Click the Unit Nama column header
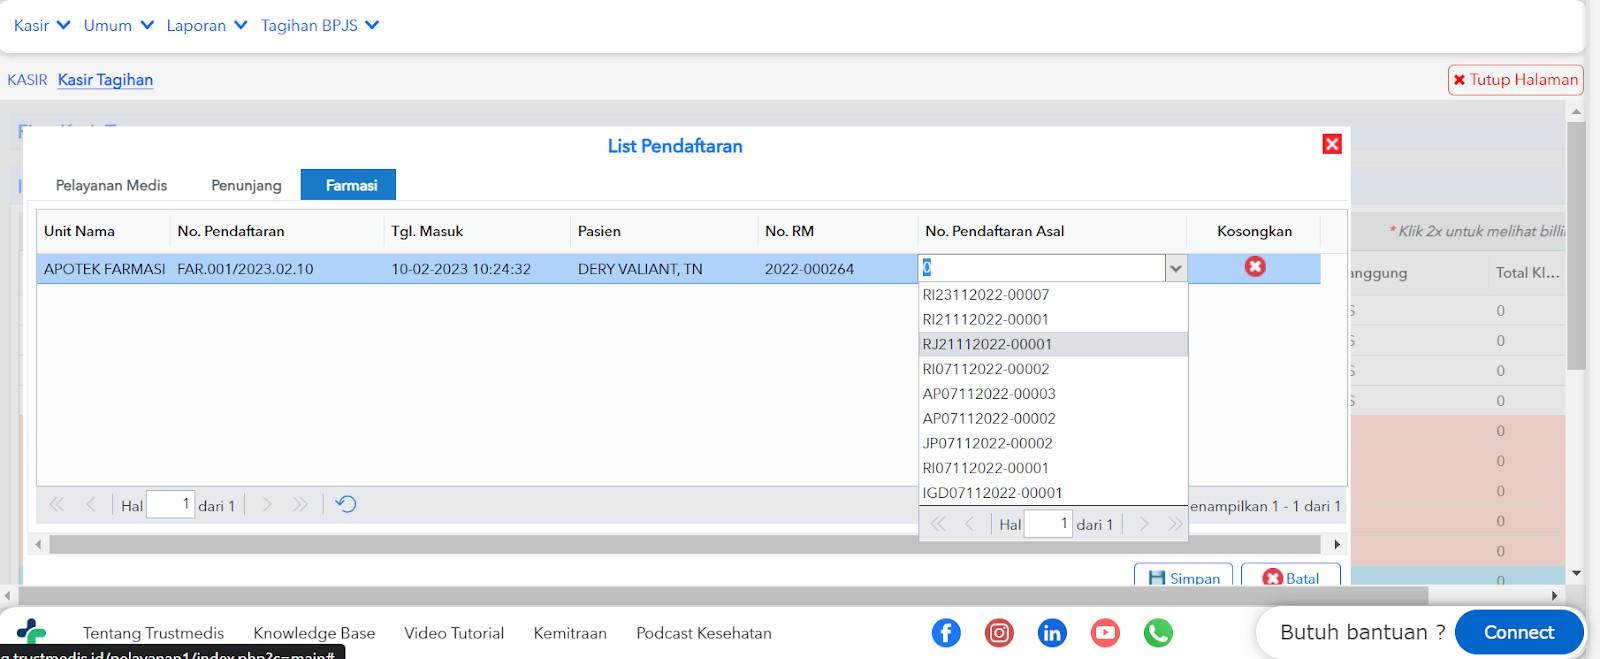Viewport: 1600px width, 659px height. click(103, 231)
